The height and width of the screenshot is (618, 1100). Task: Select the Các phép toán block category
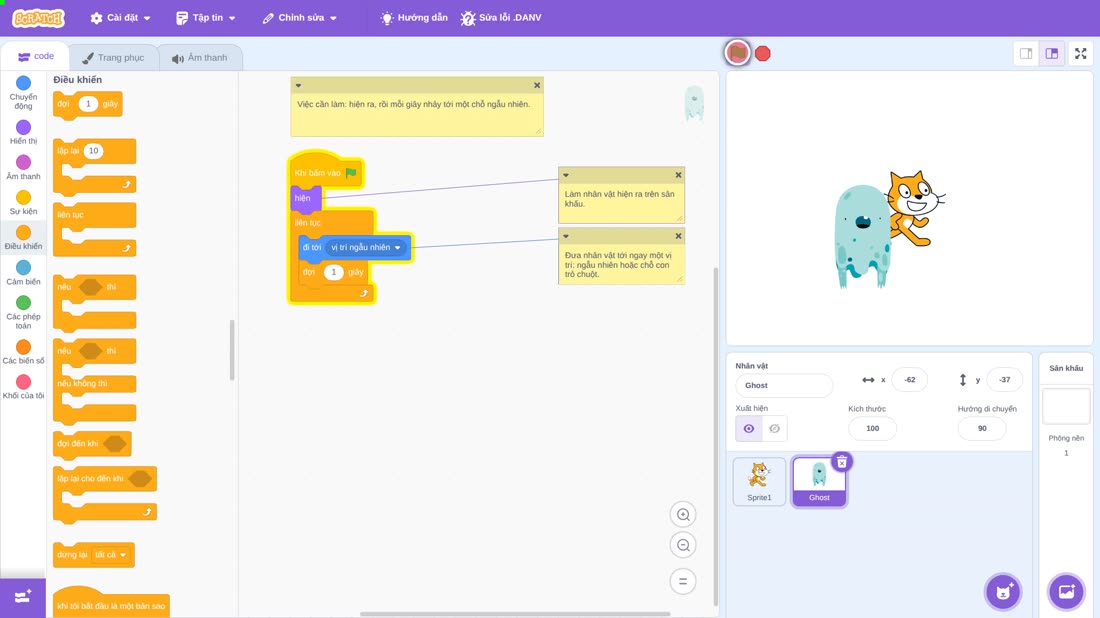[x=23, y=312]
